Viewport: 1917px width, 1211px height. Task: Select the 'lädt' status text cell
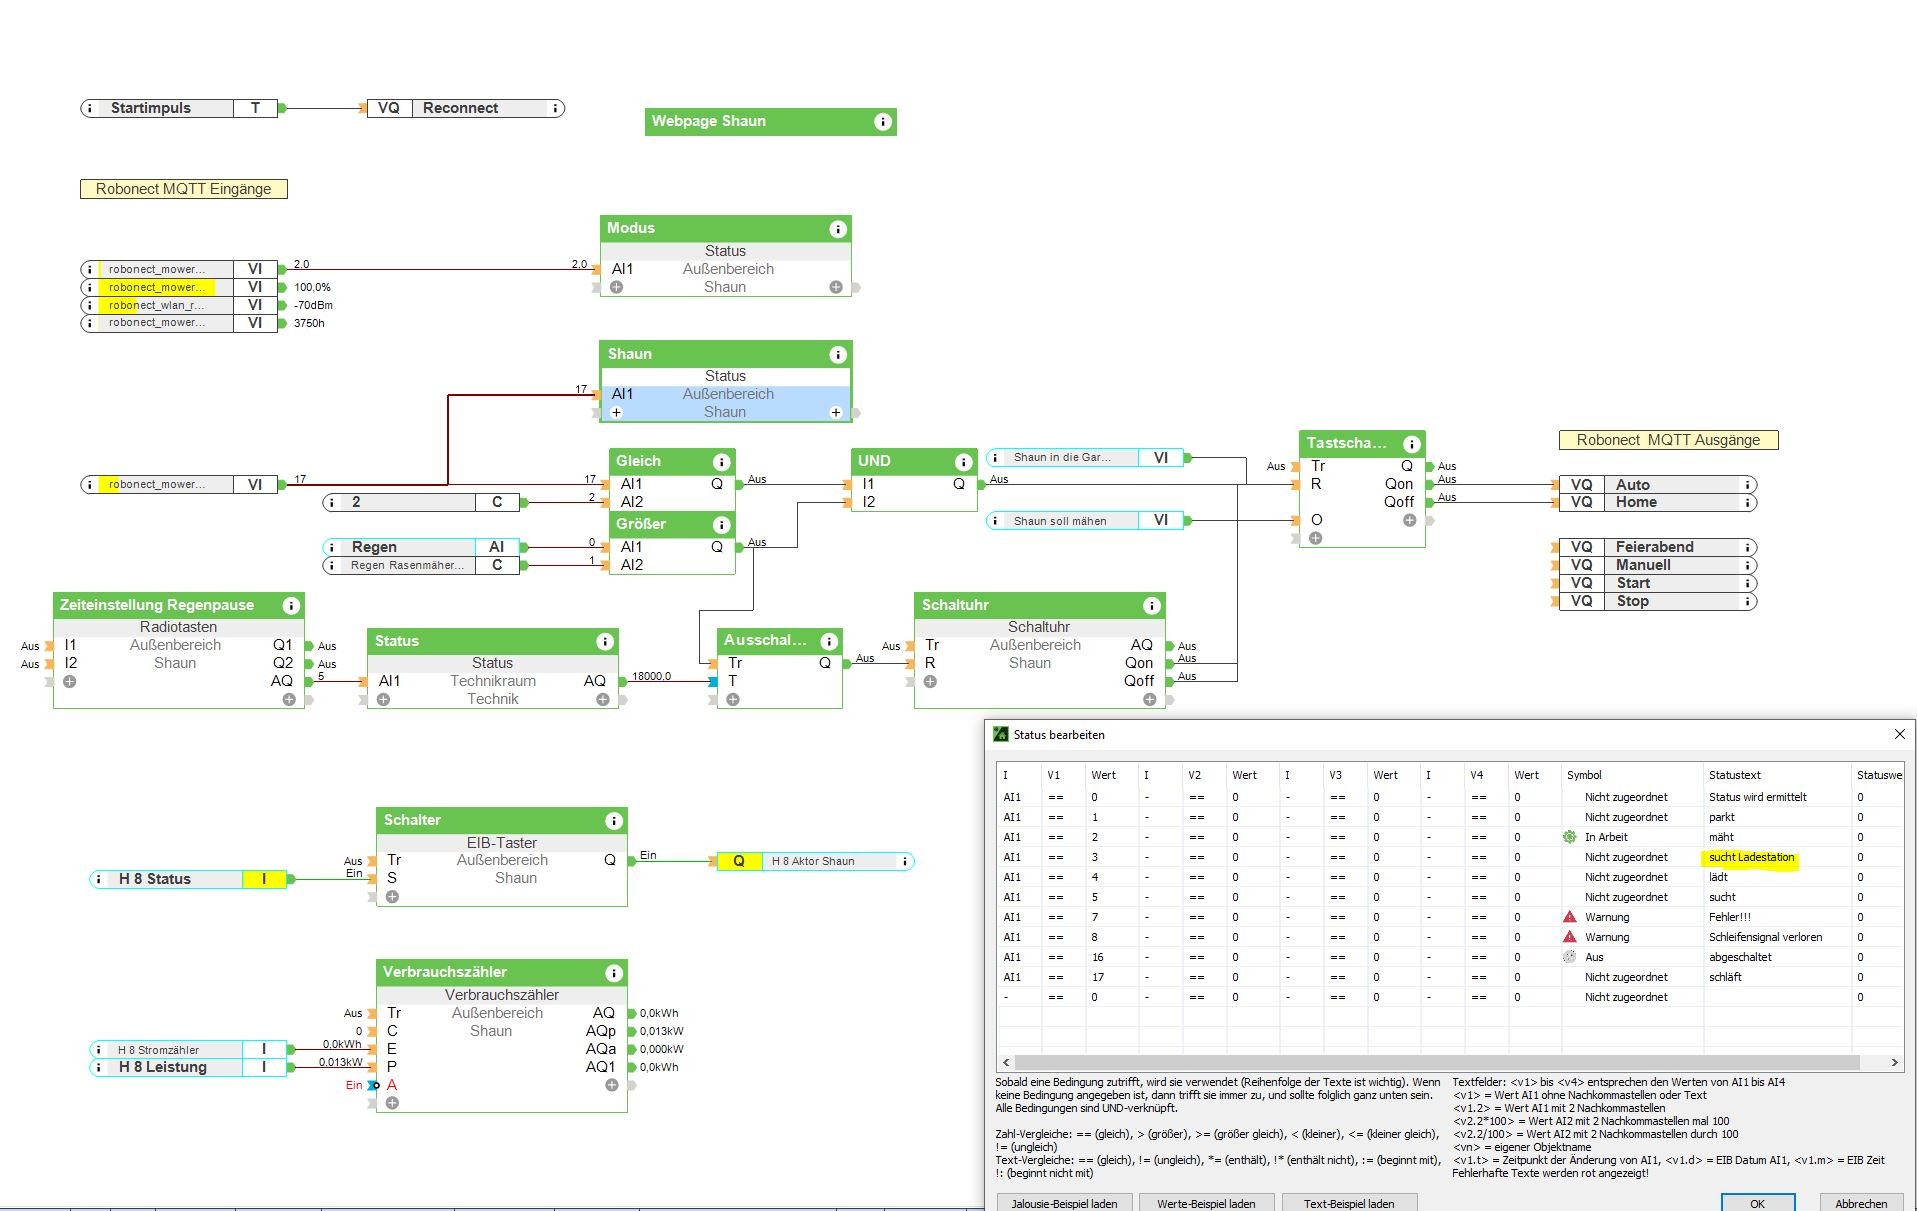(x=1777, y=877)
